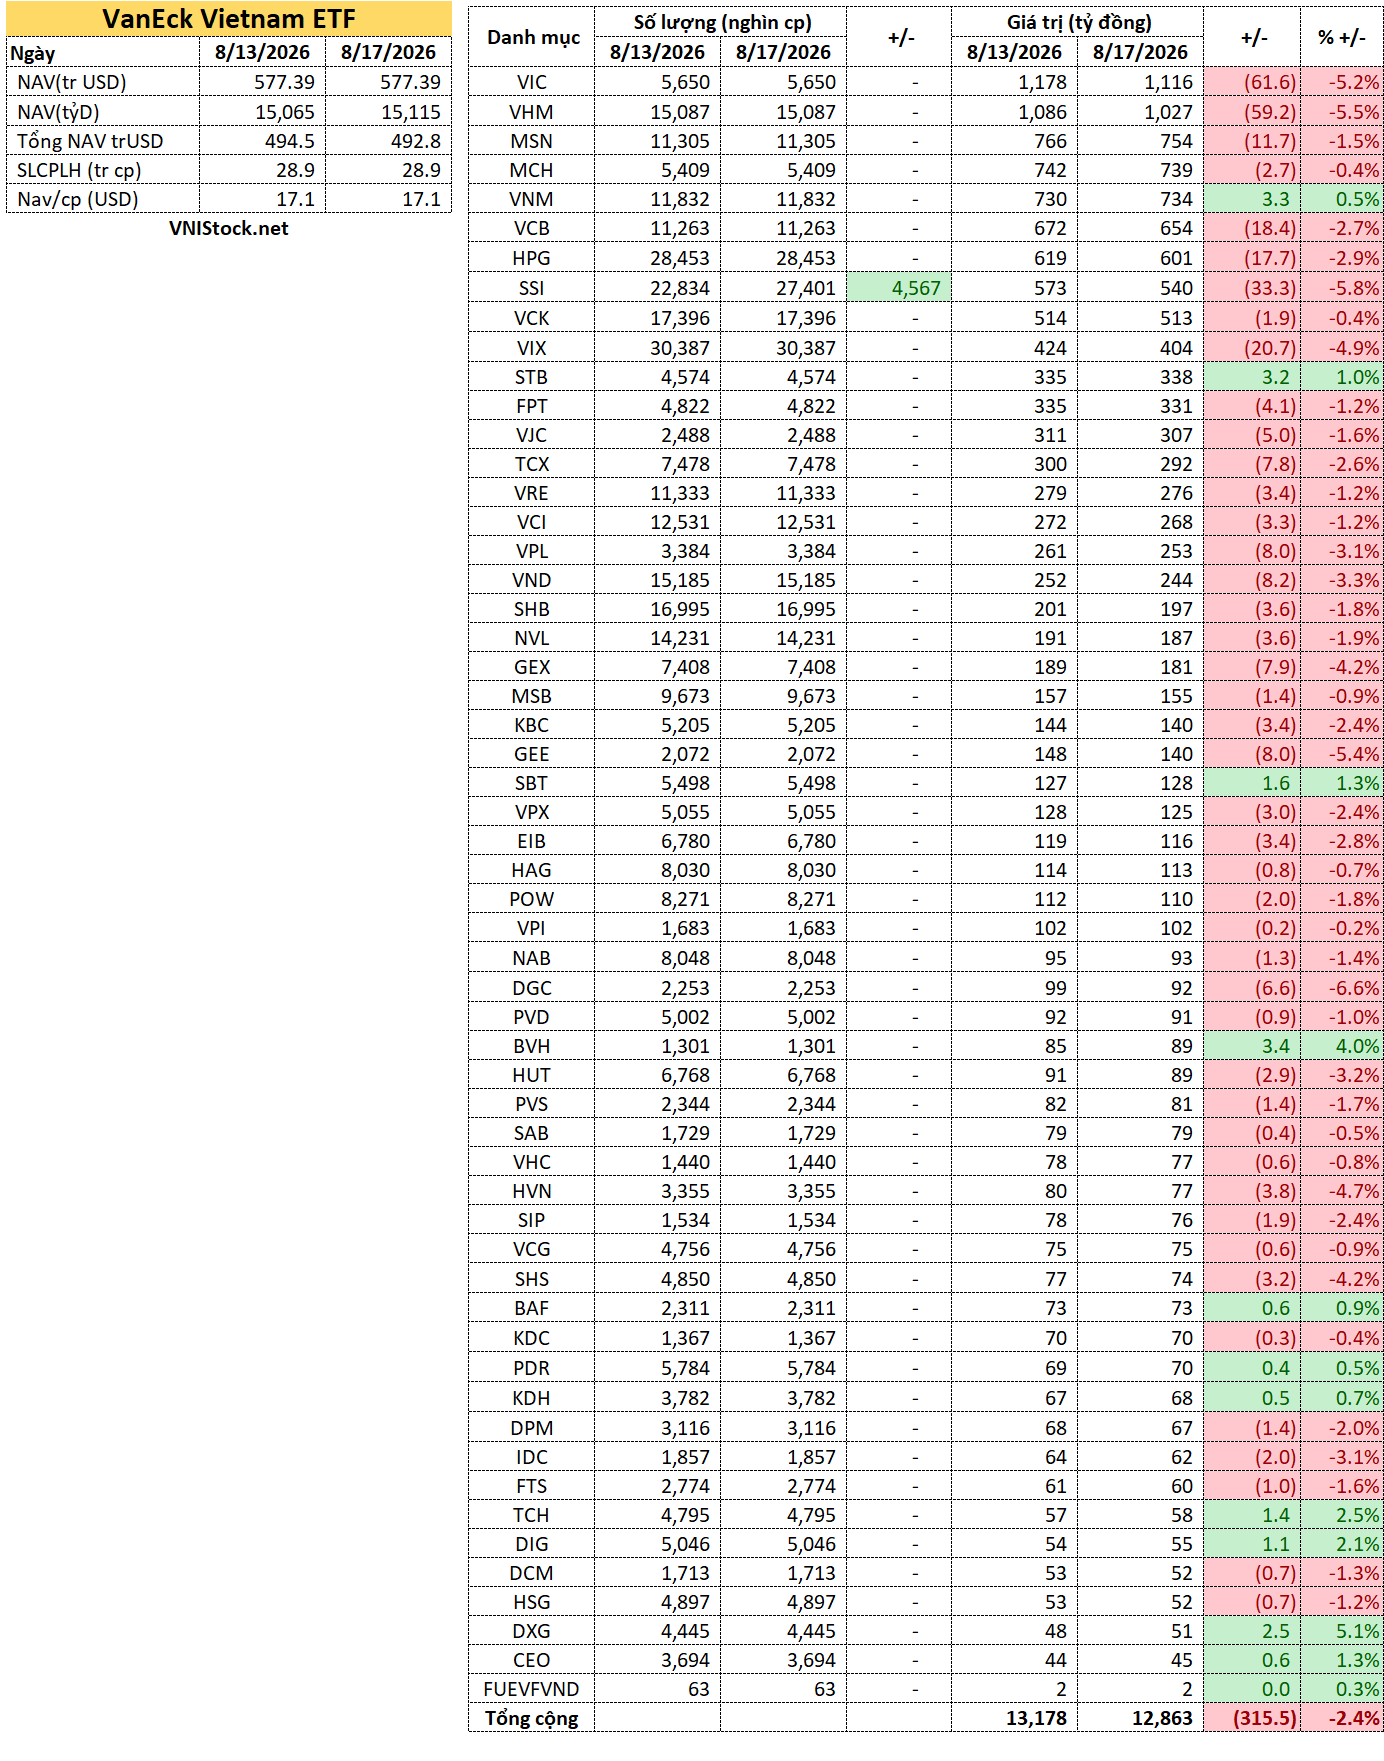Click the KDH ticker cell
The height and width of the screenshot is (1761, 1384).
tap(532, 1398)
